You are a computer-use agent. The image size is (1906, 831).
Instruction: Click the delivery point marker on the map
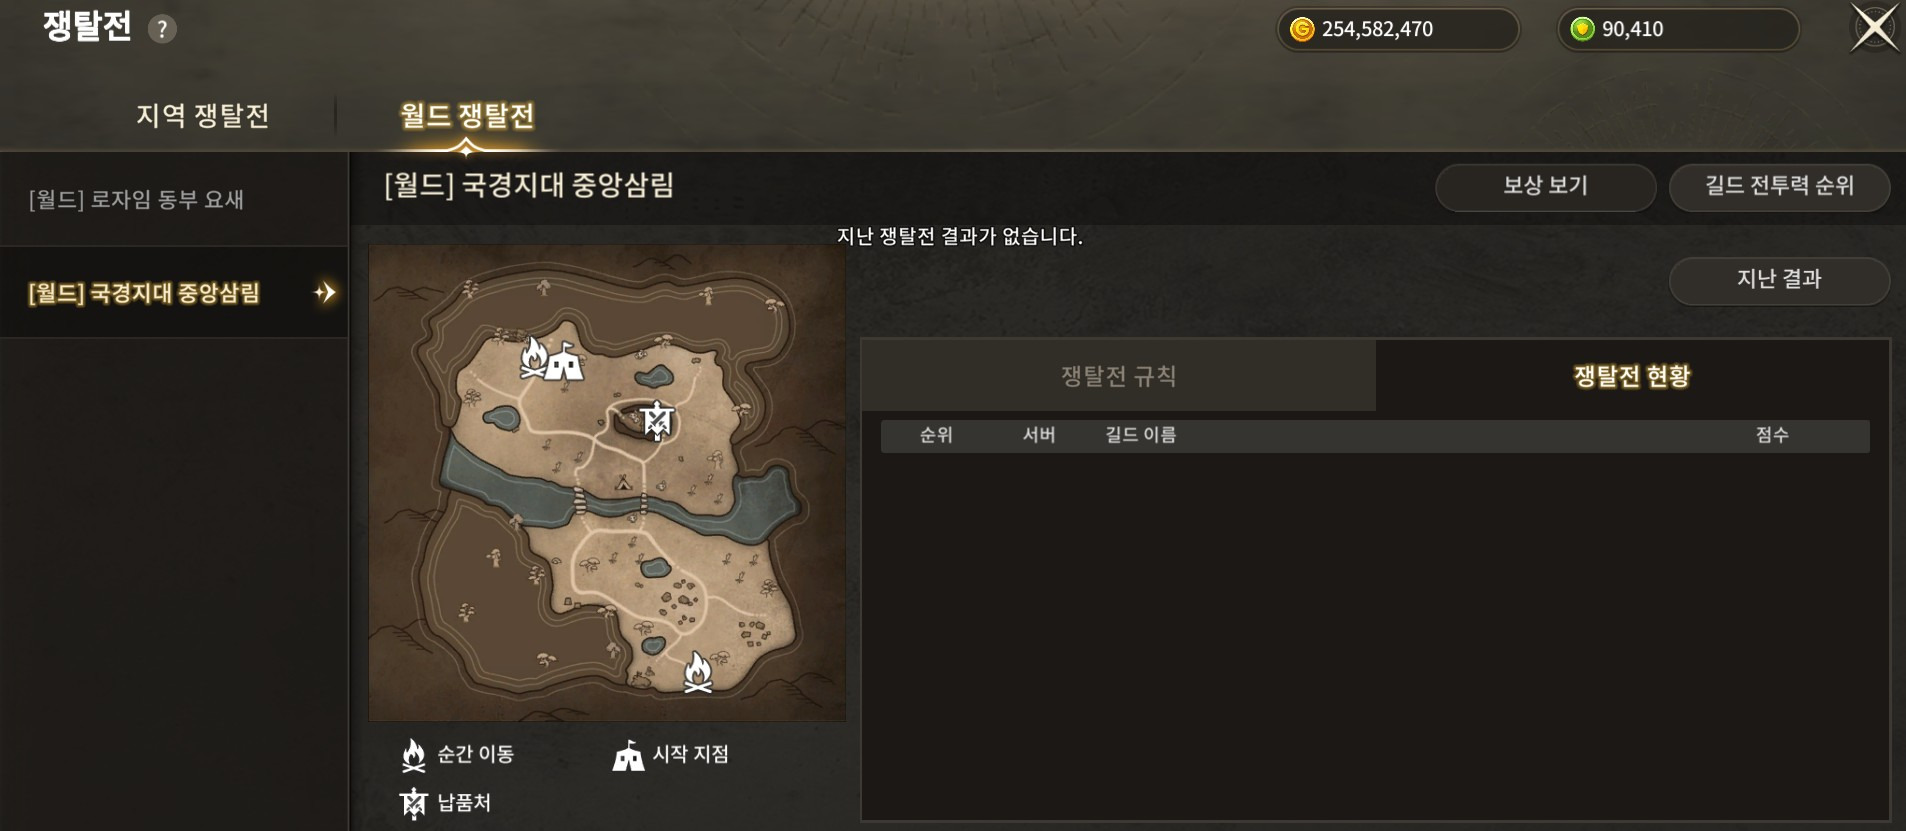(x=657, y=420)
